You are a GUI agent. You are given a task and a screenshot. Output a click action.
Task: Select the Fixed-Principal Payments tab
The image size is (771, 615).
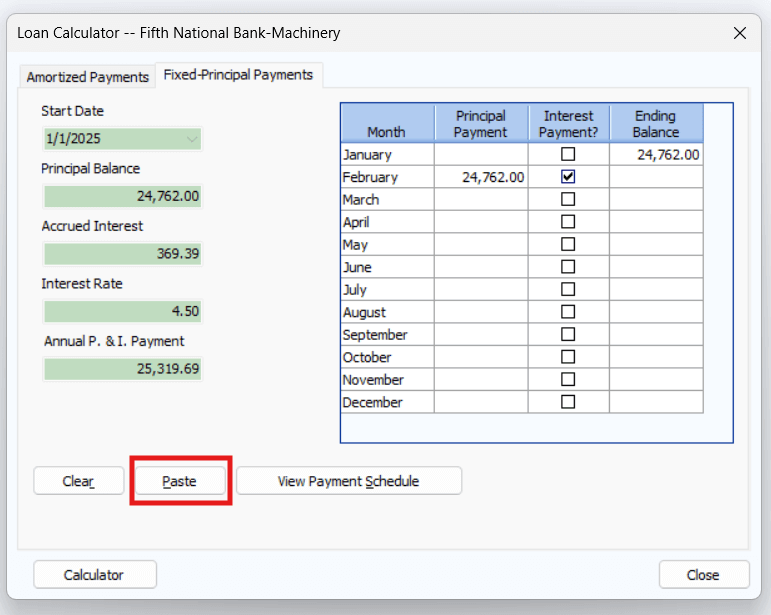pyautogui.click(x=238, y=75)
